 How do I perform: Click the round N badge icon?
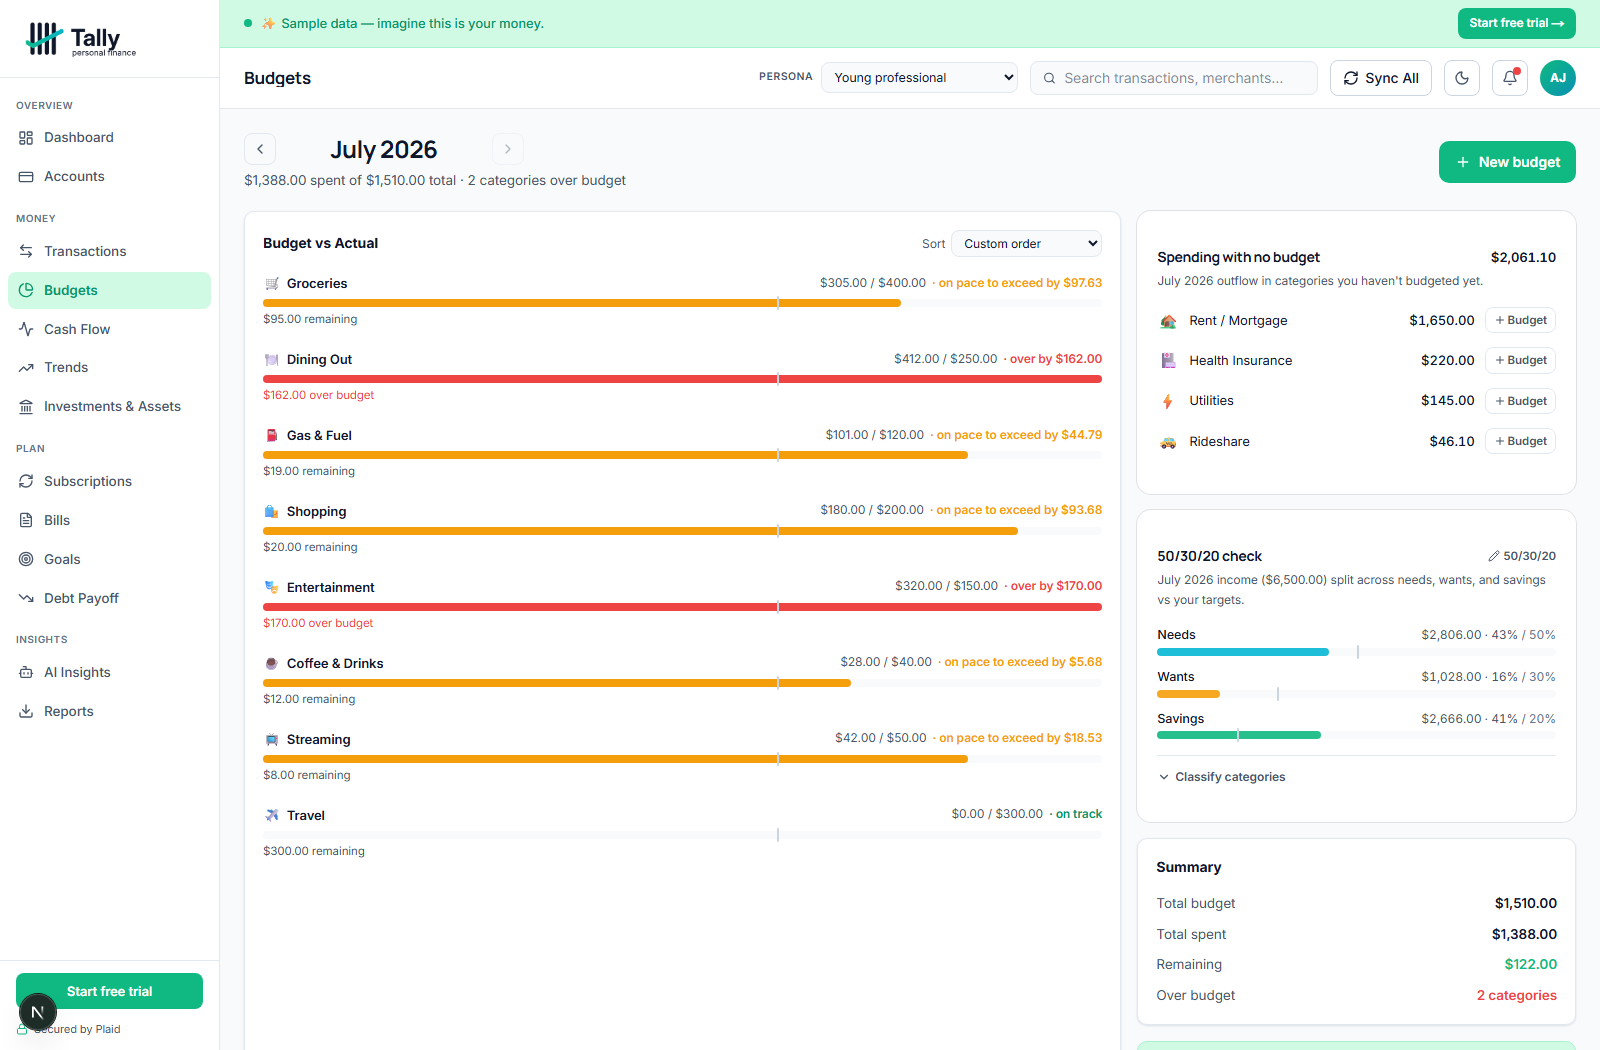tap(38, 1012)
